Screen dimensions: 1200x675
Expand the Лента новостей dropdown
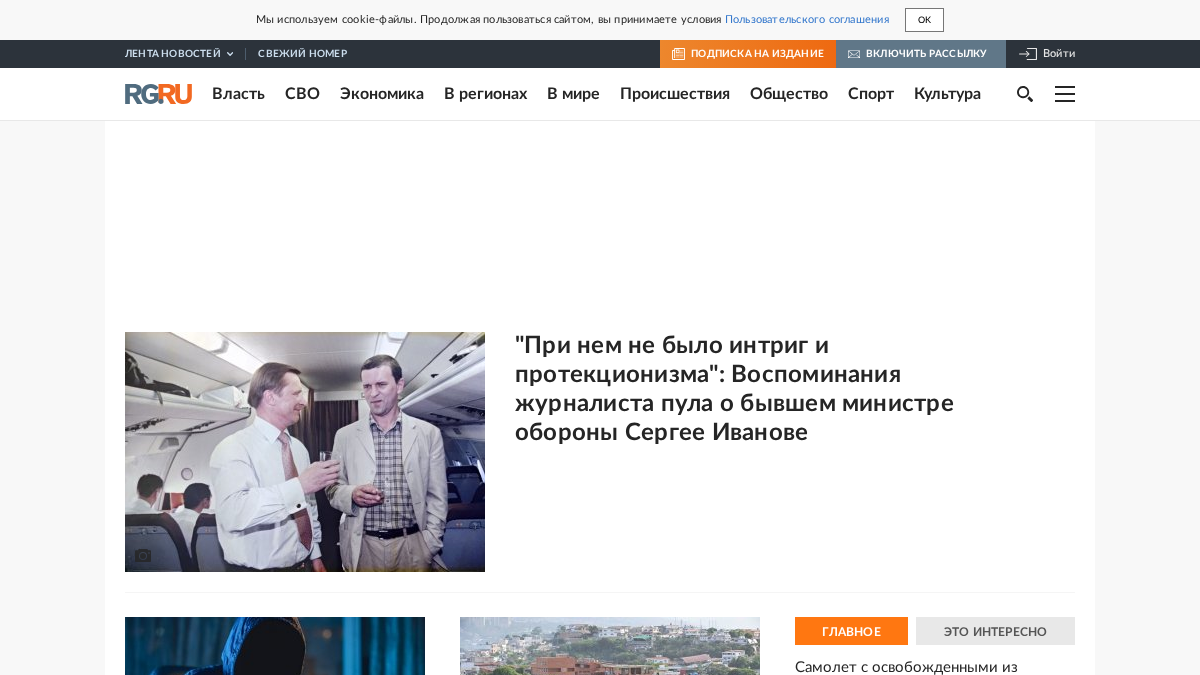point(179,54)
